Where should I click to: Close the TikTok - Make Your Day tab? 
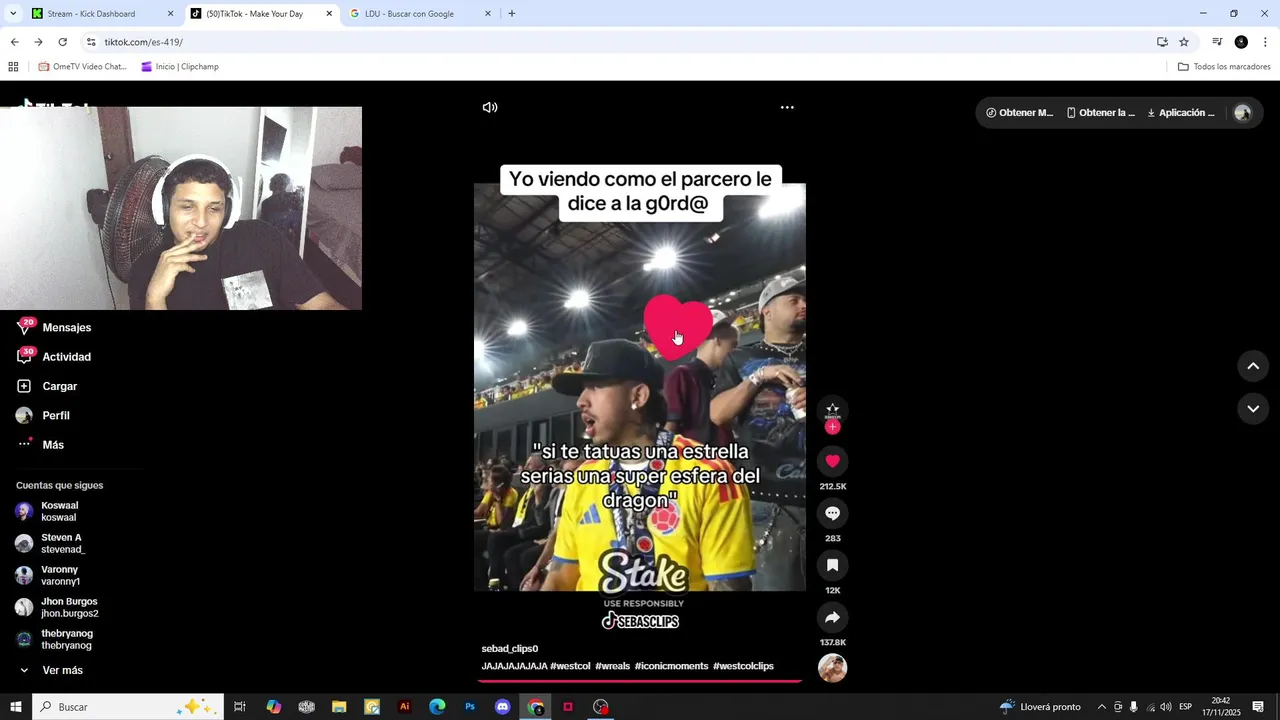(x=329, y=14)
